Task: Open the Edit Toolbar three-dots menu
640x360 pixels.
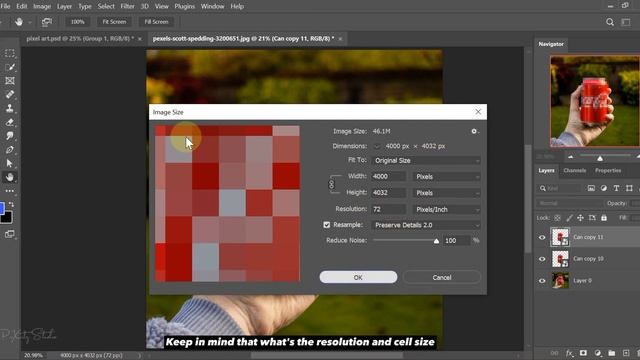Action: coord(10,191)
